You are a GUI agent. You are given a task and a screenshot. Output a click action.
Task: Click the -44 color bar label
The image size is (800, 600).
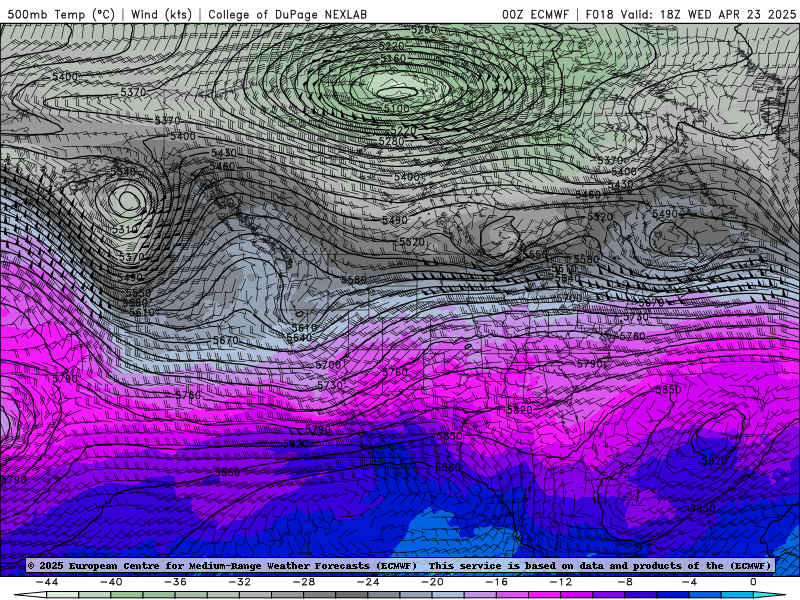tap(47, 582)
